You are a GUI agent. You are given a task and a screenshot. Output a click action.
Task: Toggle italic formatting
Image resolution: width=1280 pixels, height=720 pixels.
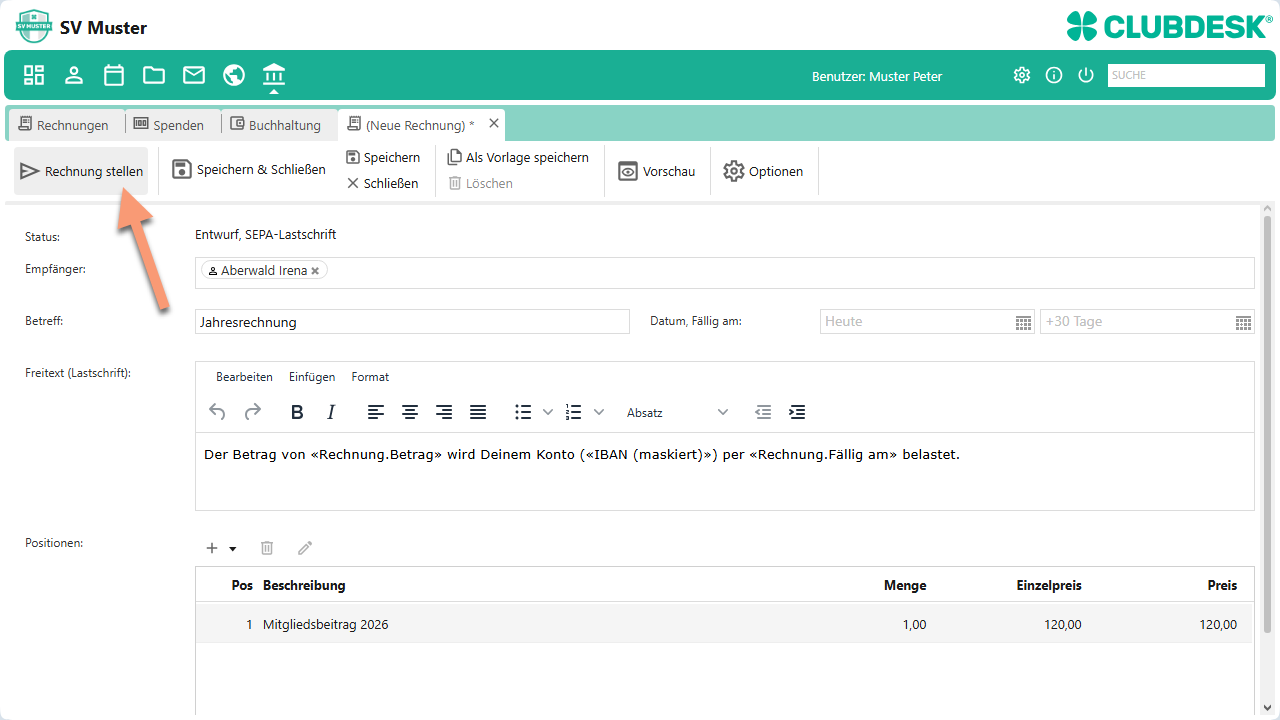pyautogui.click(x=331, y=412)
